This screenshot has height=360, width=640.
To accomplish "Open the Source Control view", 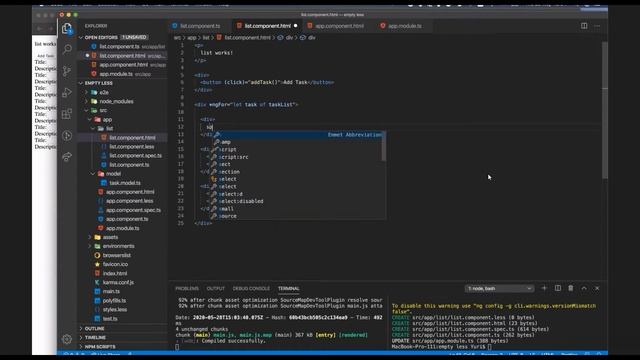I will 67,71.
